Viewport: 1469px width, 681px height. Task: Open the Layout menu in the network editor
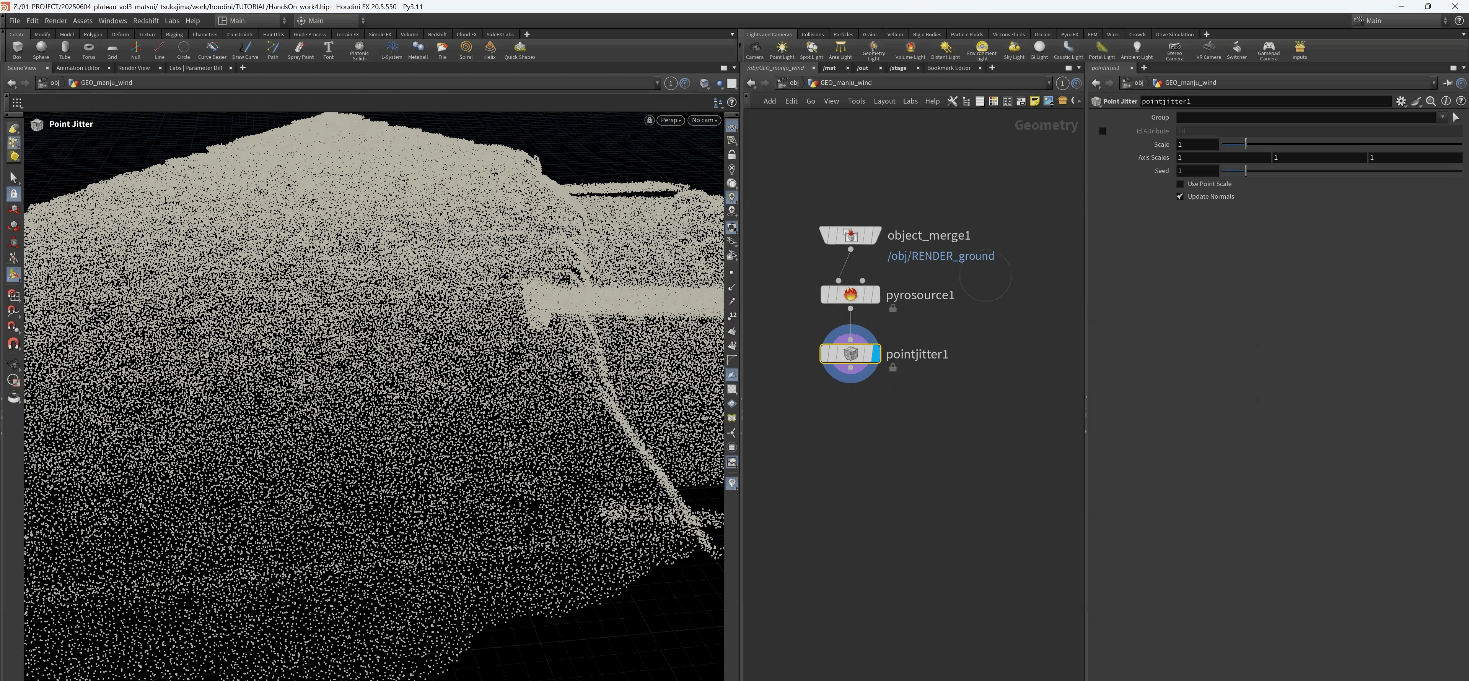(x=884, y=101)
